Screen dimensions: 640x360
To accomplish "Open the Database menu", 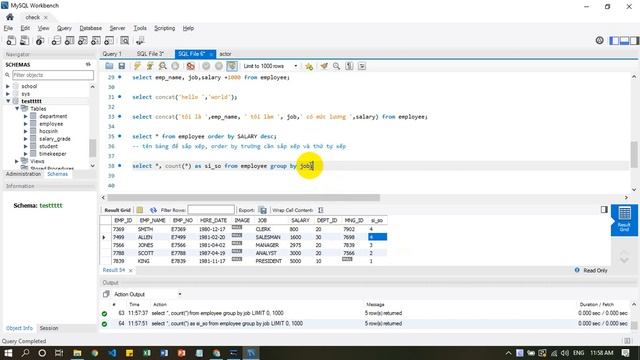I will pos(91,28).
